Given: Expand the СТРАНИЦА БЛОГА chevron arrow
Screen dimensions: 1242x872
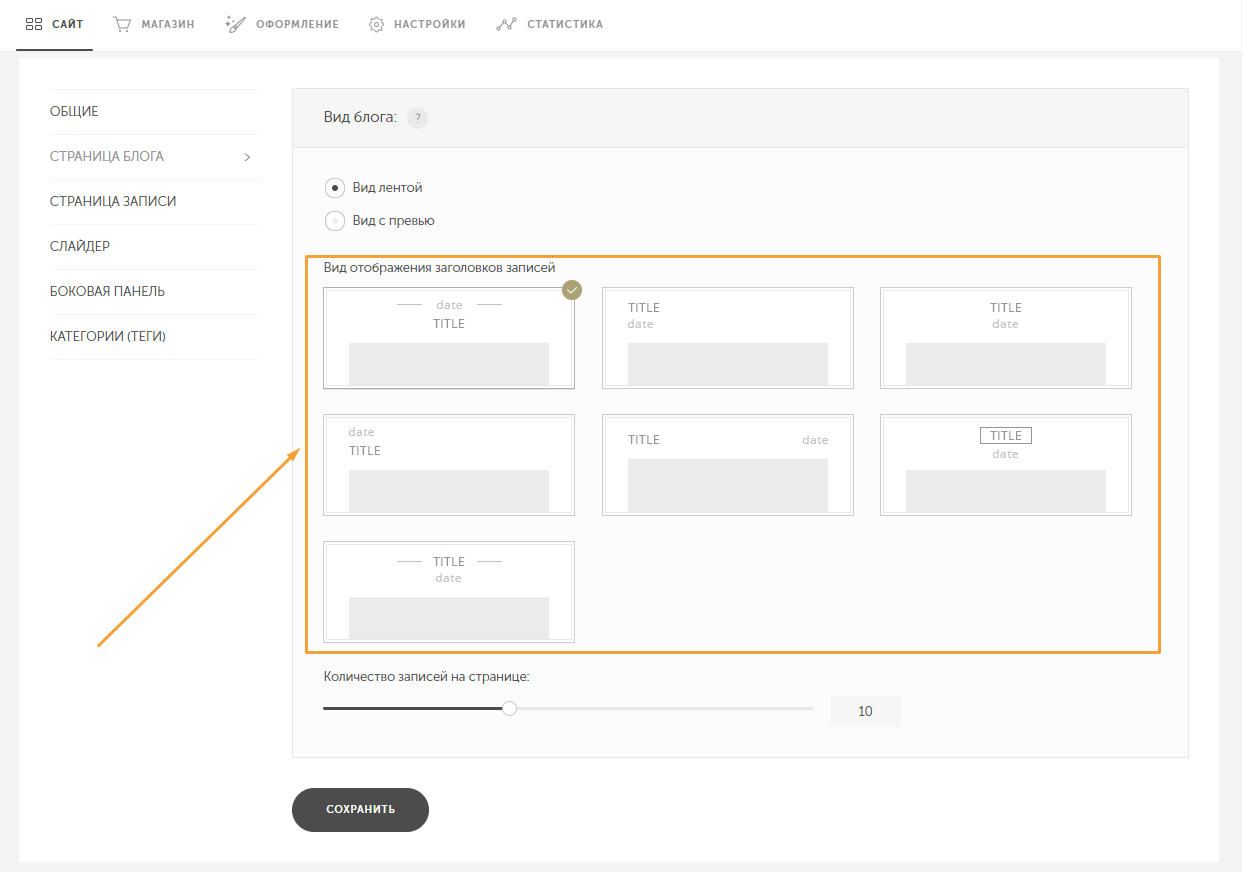Looking at the screenshot, I should (x=247, y=157).
